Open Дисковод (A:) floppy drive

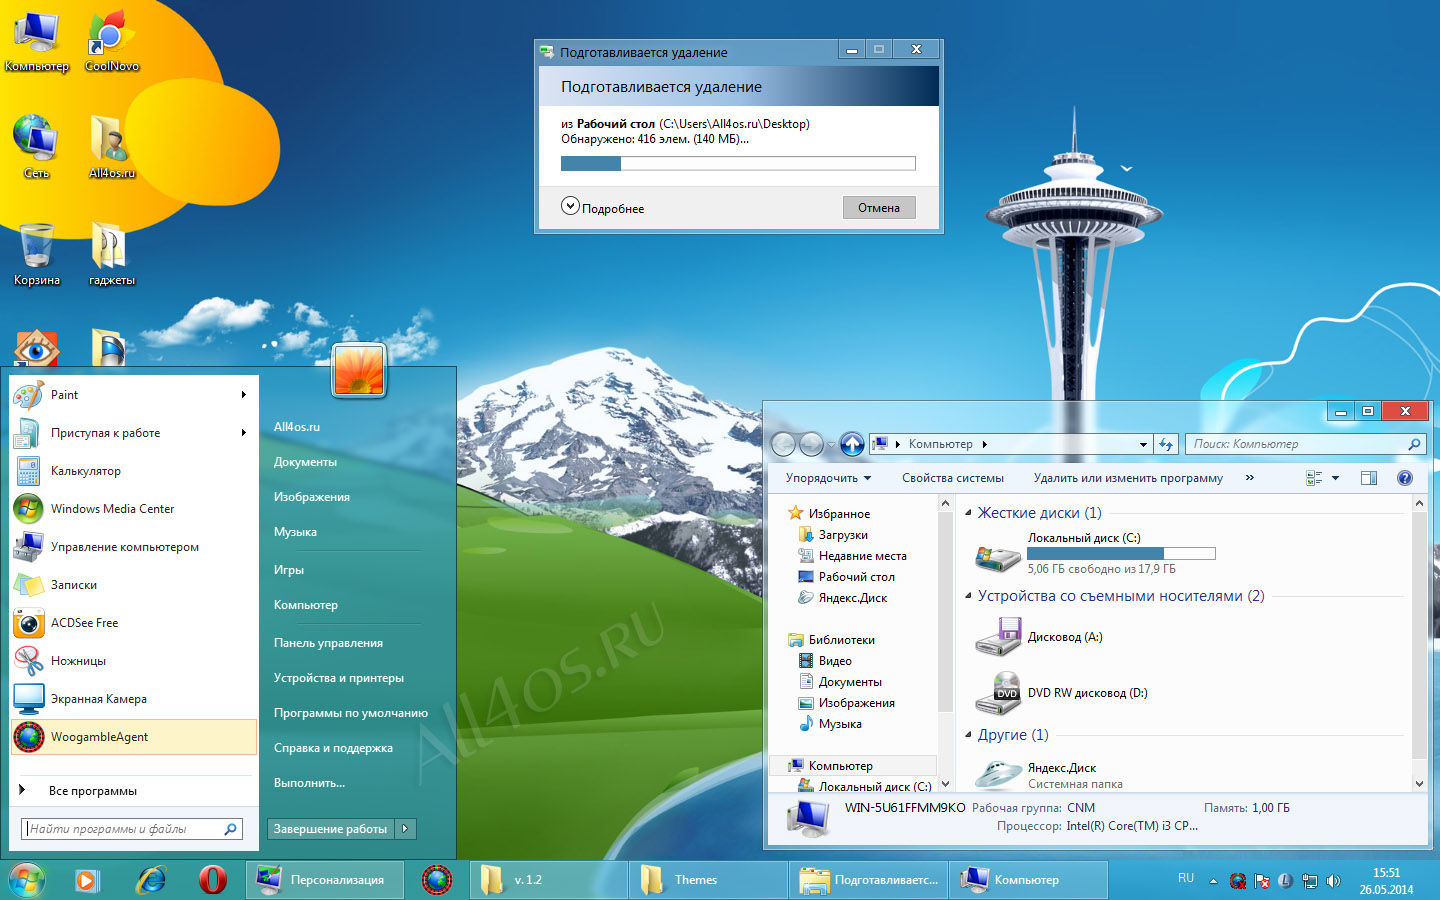(1039, 637)
